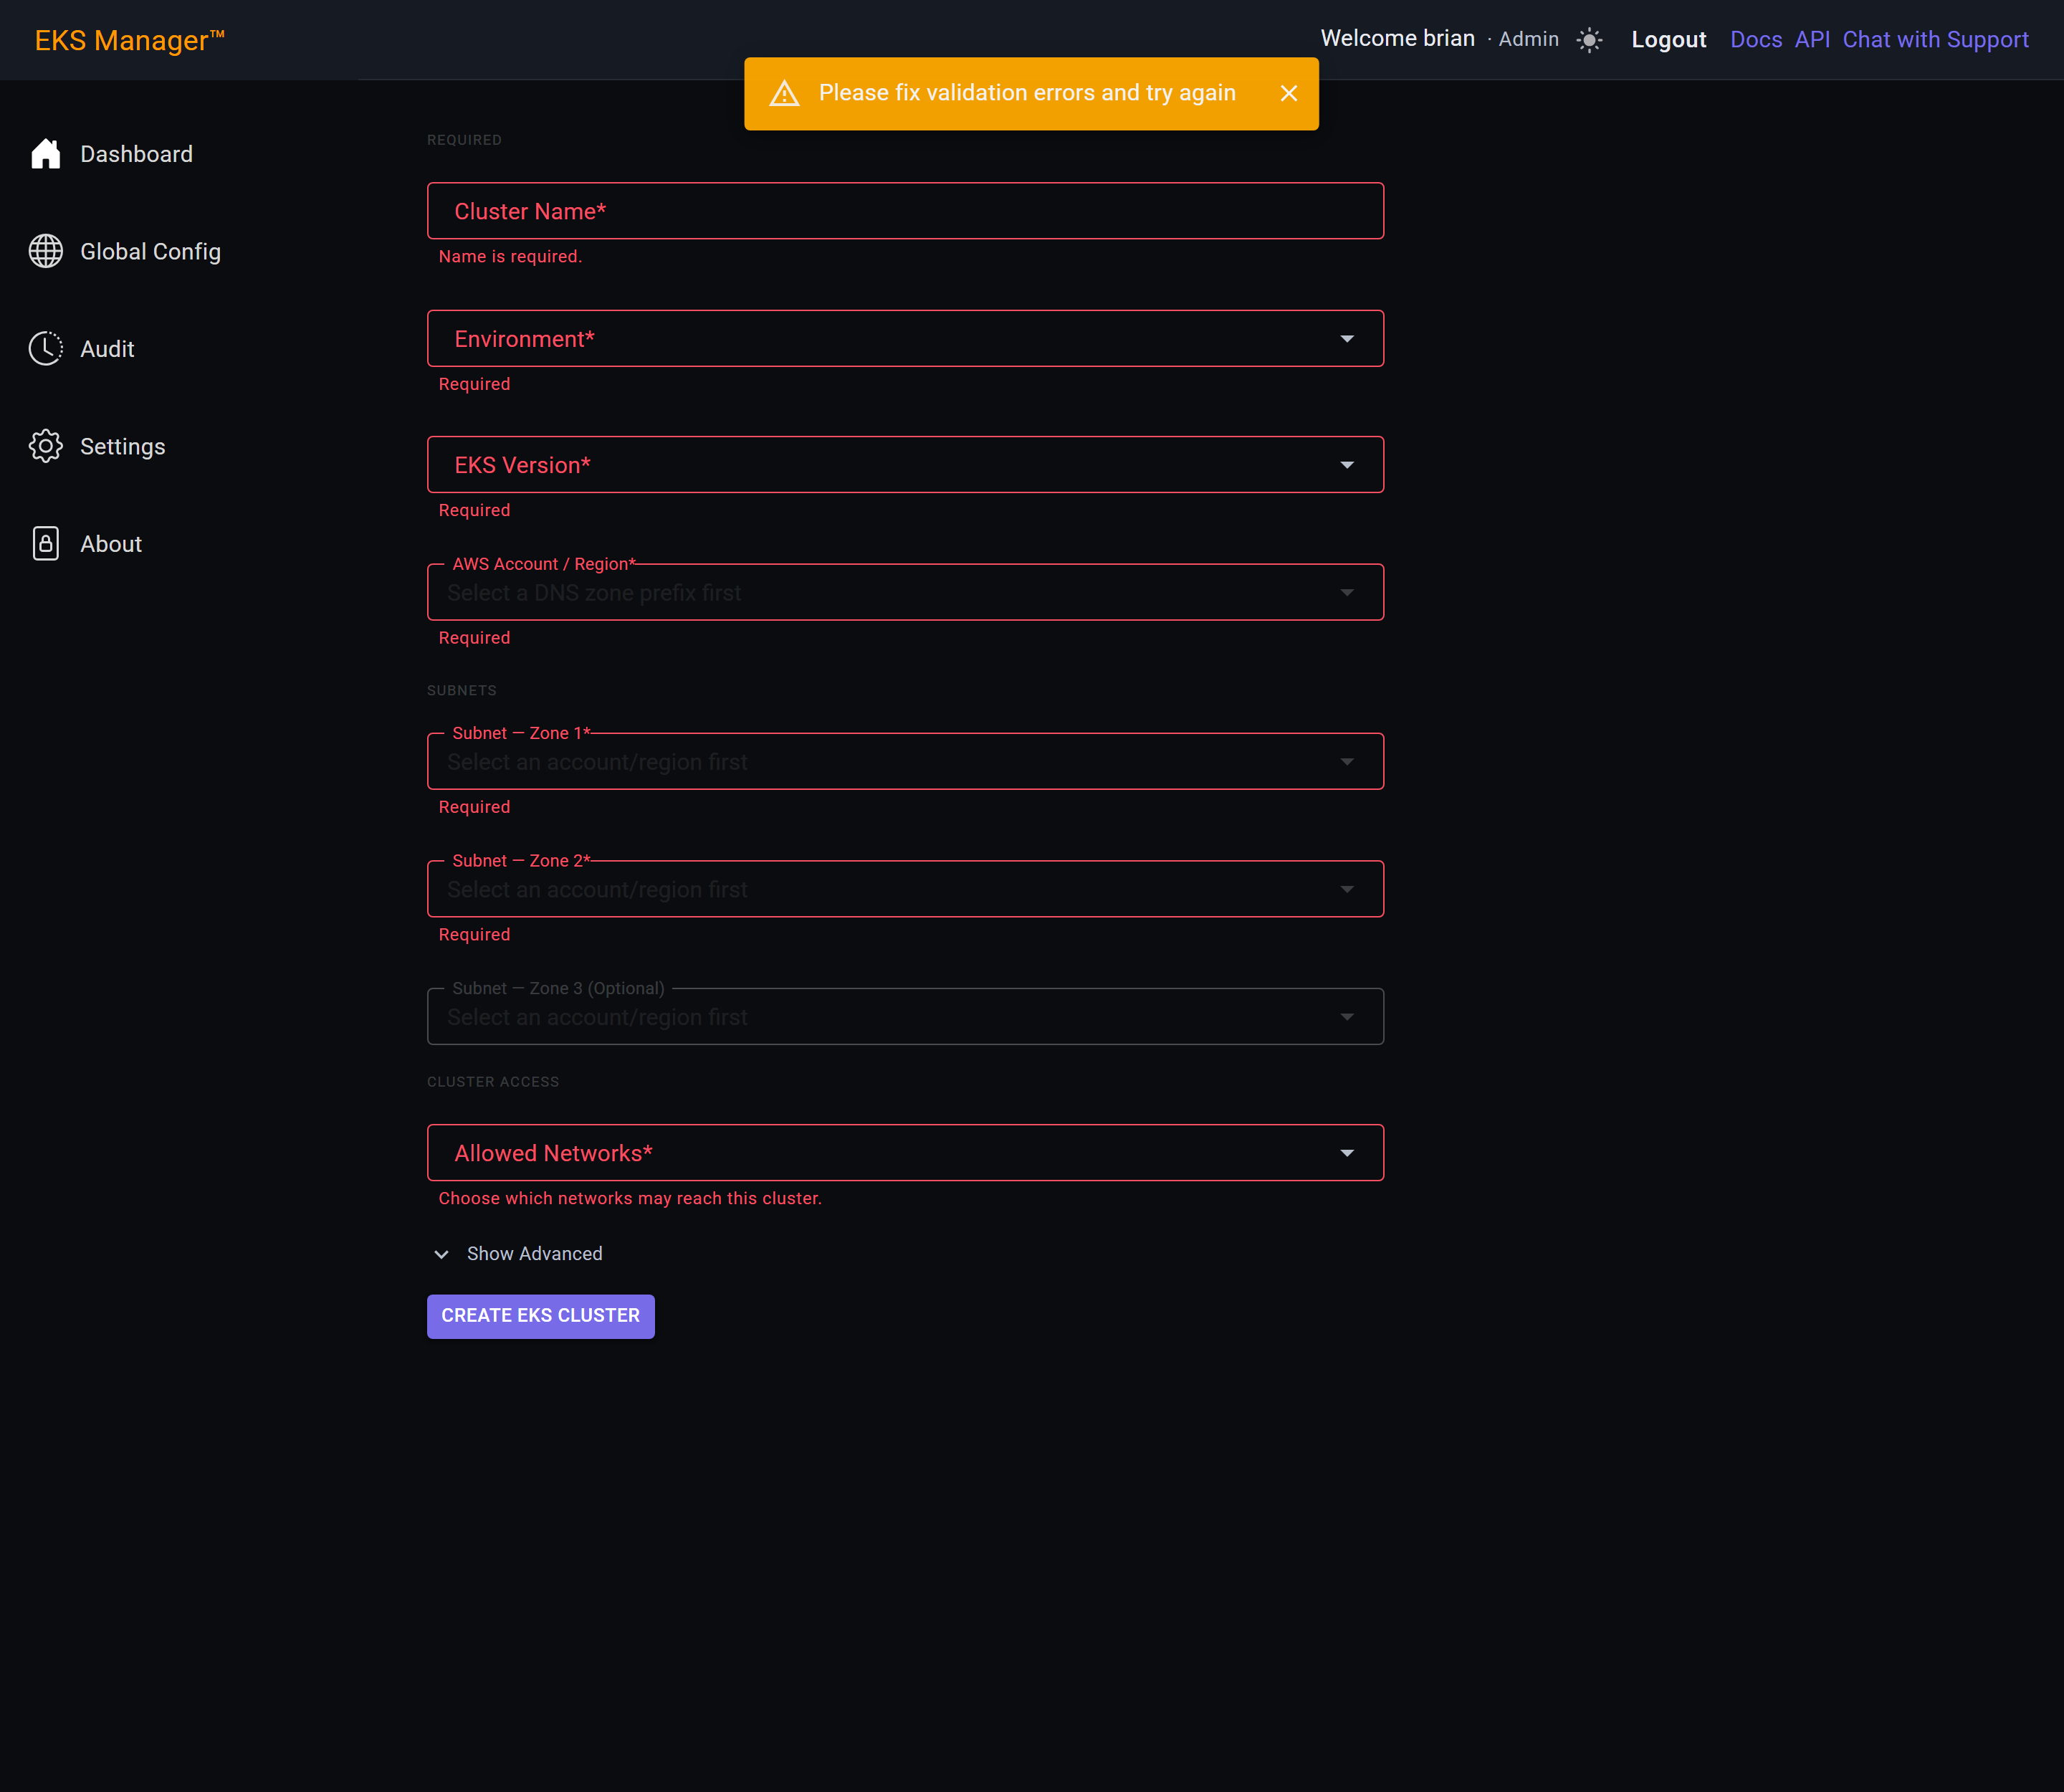Image resolution: width=2064 pixels, height=1792 pixels.
Task: Focus the Cluster Name input field
Action: 905,211
